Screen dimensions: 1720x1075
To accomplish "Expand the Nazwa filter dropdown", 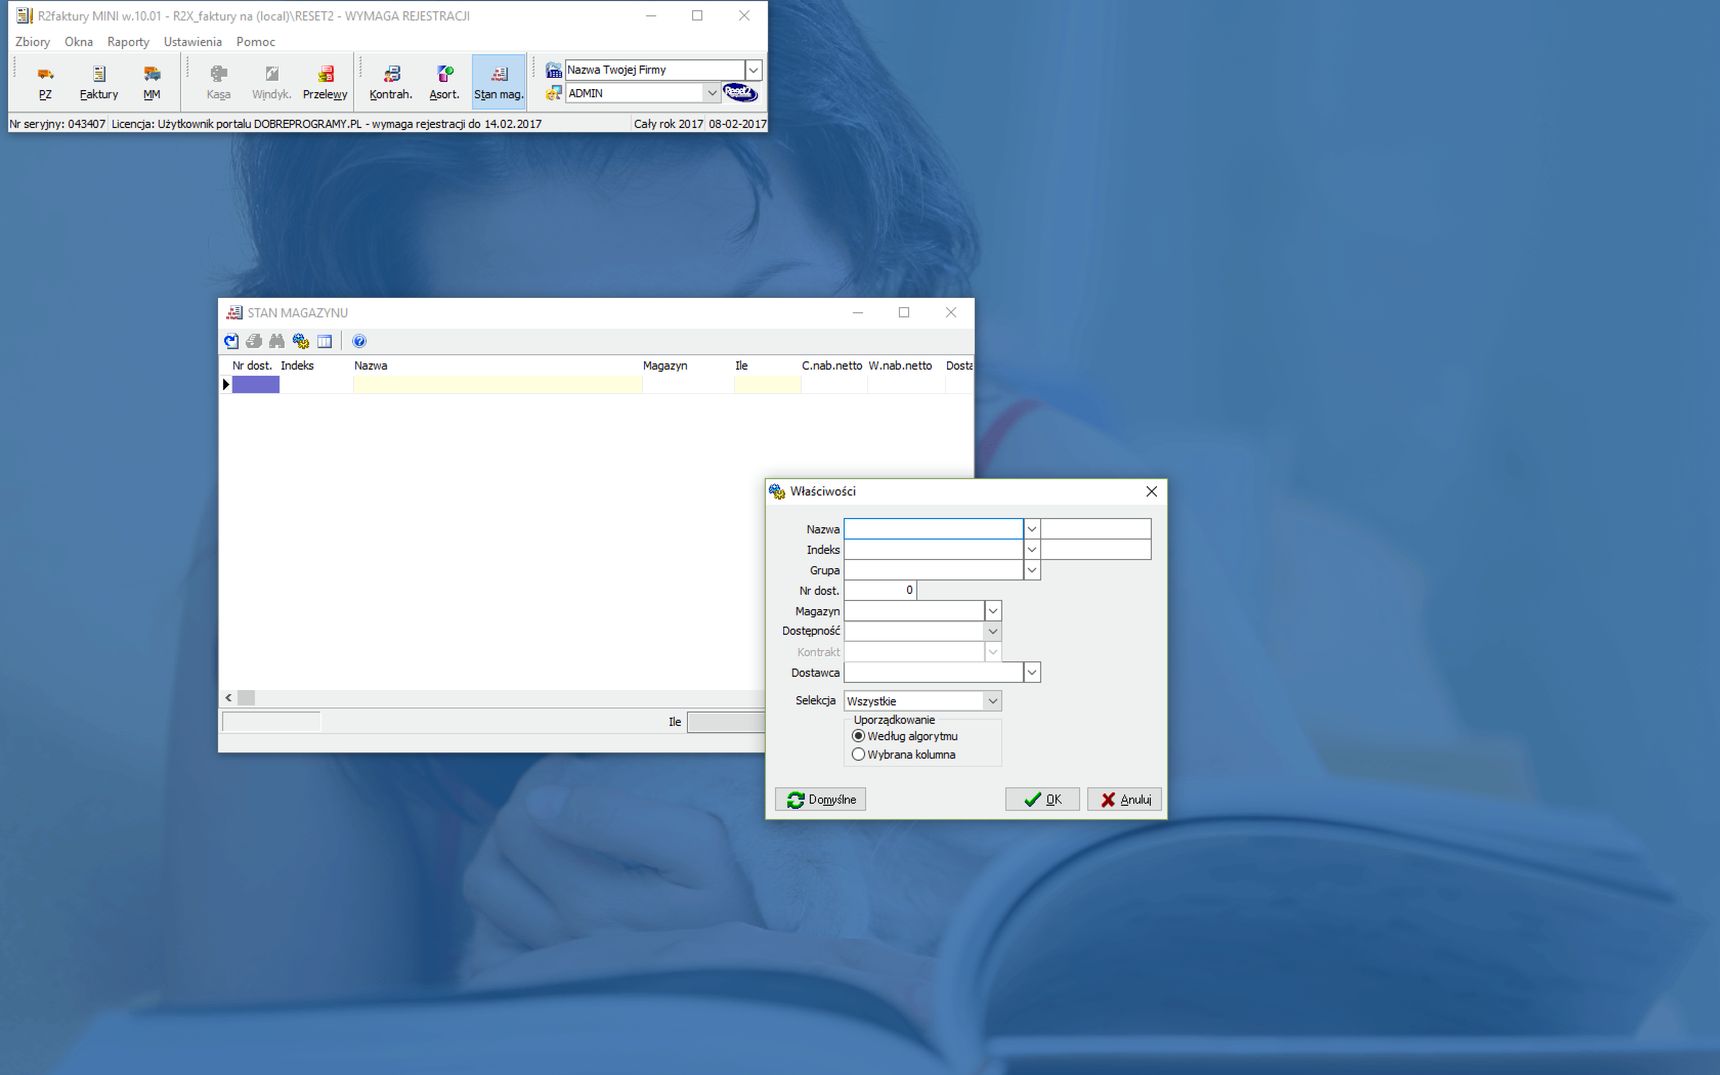I will (x=1032, y=529).
